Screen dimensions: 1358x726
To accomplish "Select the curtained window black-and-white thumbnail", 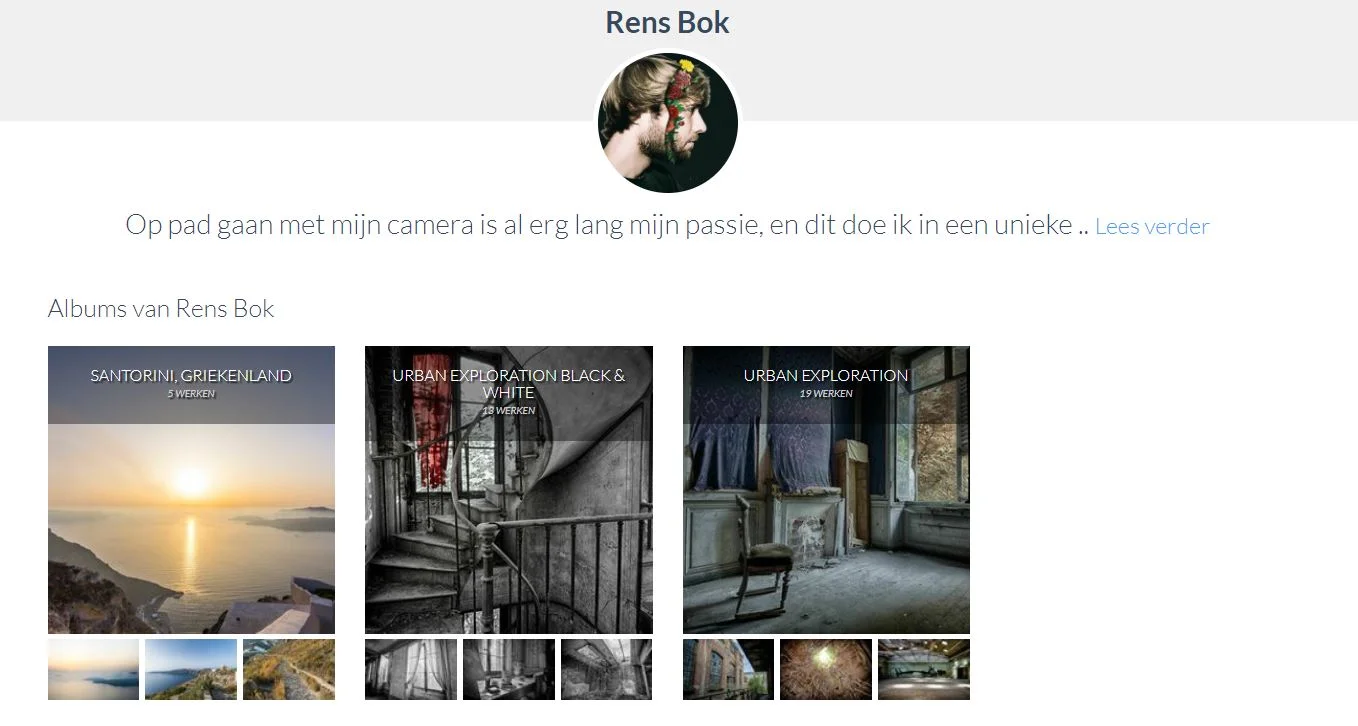I will pos(411,670).
